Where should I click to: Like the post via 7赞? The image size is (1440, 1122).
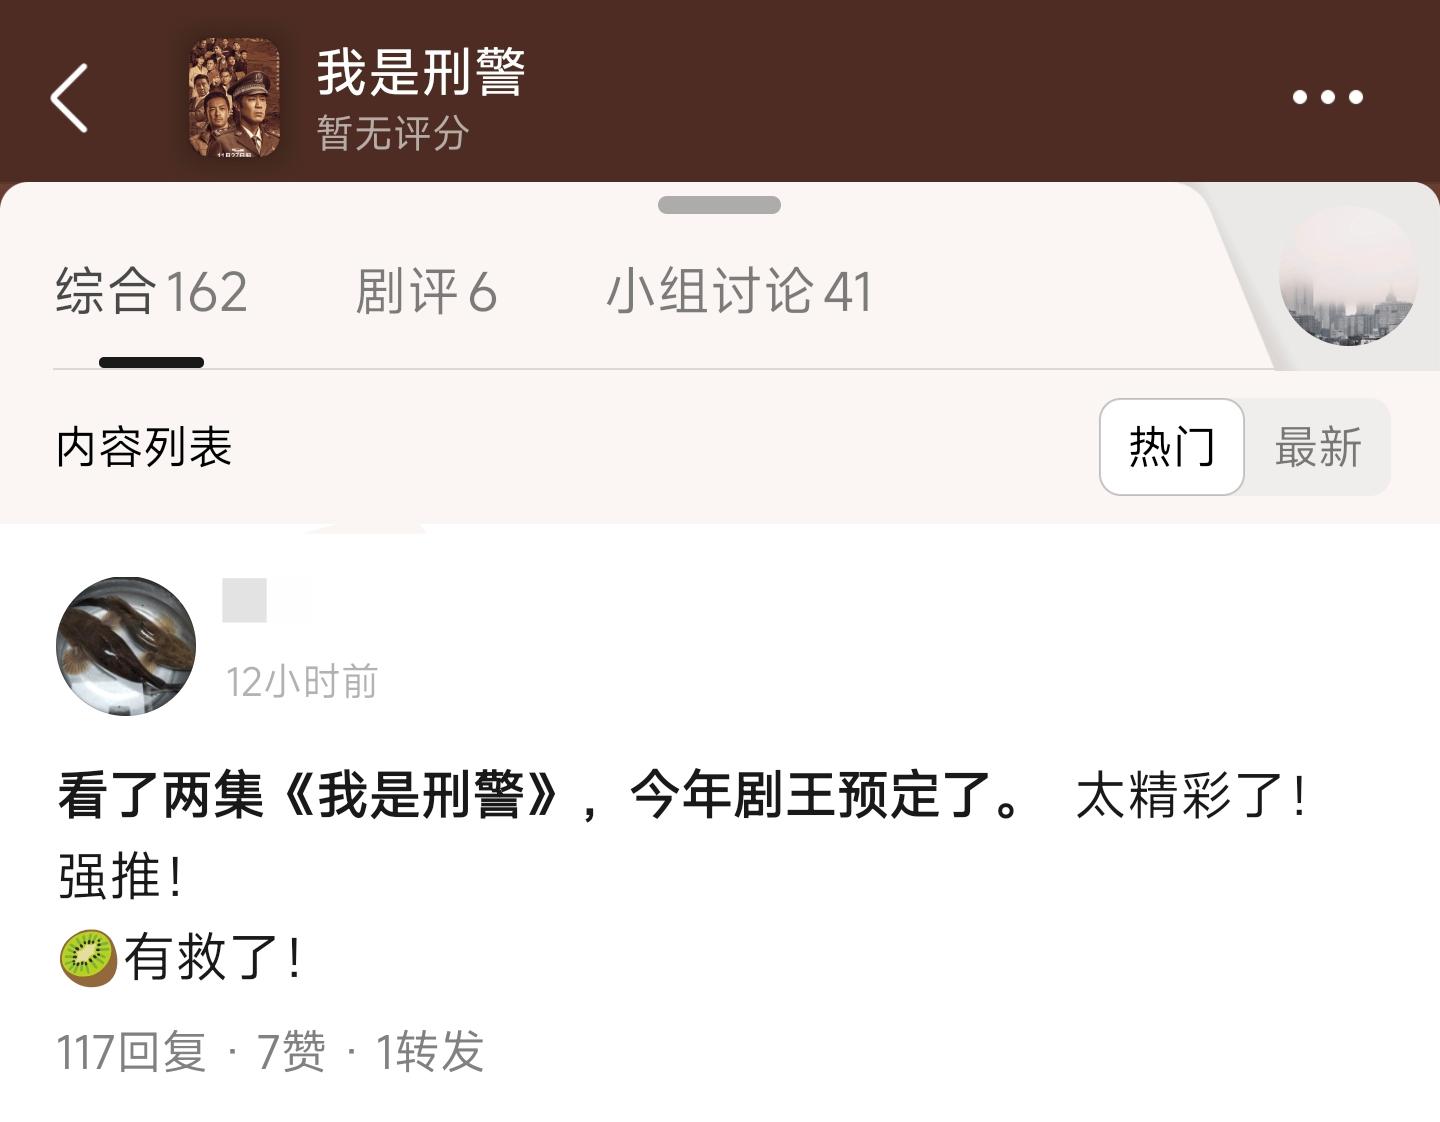(x=291, y=1052)
